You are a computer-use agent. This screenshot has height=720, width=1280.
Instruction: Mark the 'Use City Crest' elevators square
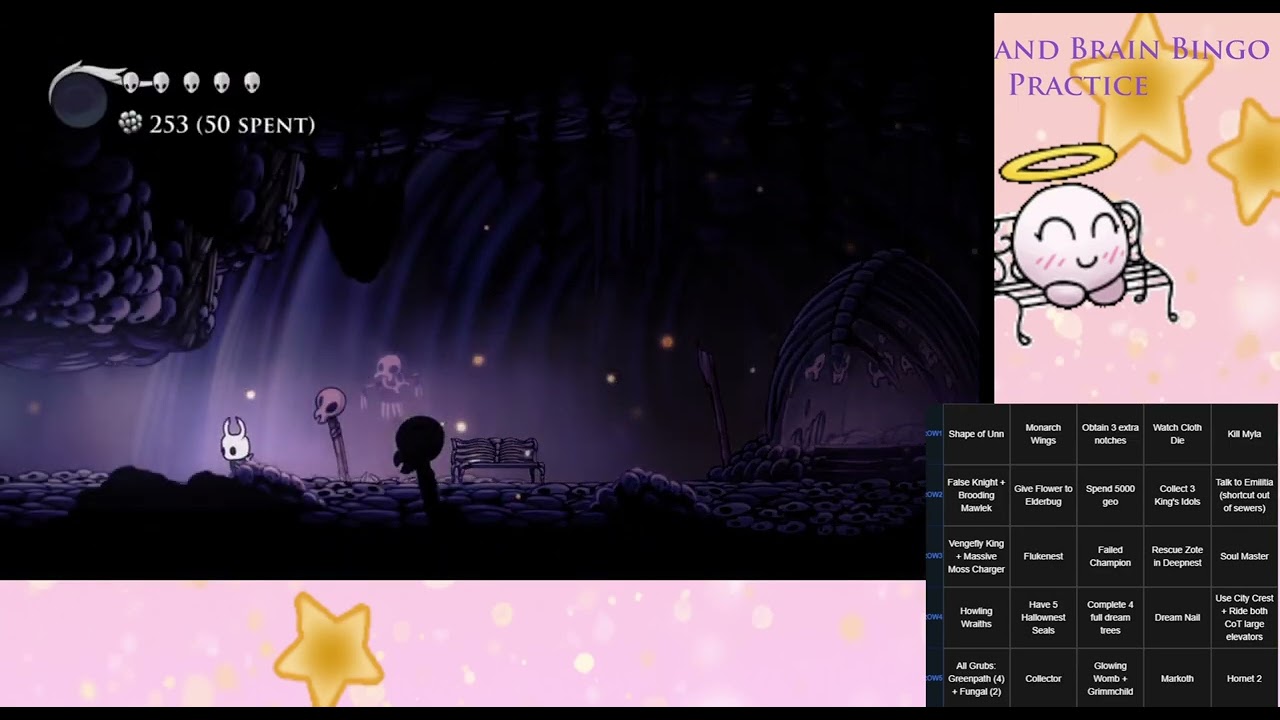(1244, 618)
